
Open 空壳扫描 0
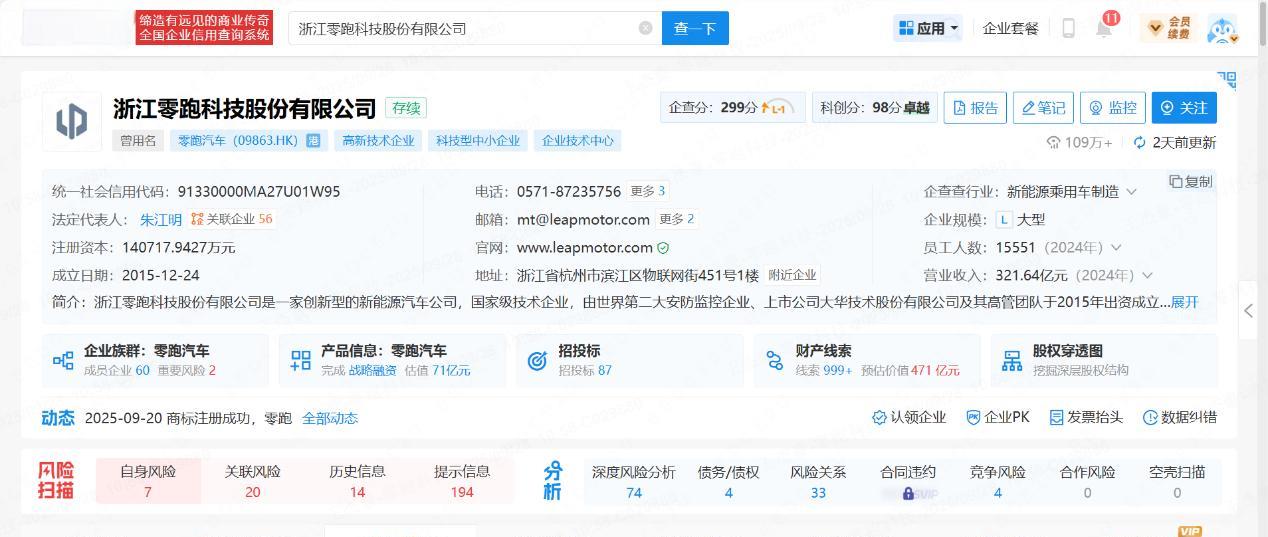1176,481
